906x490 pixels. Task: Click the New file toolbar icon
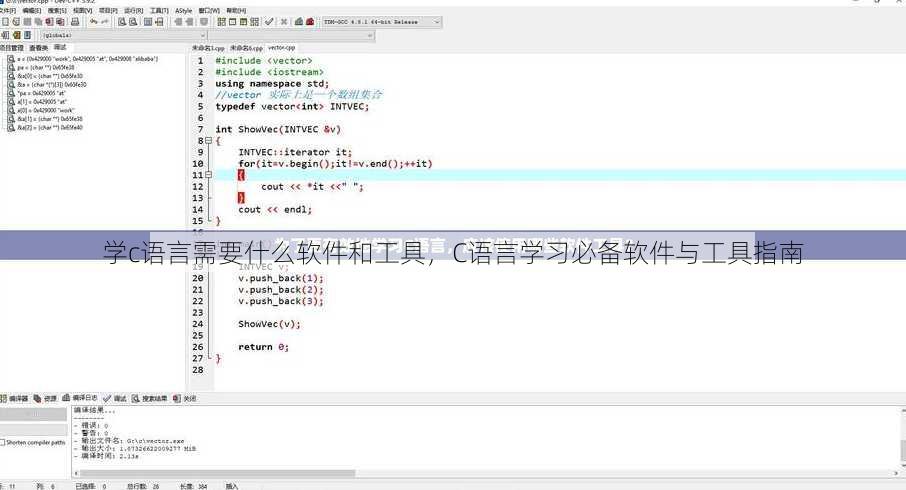5,21
